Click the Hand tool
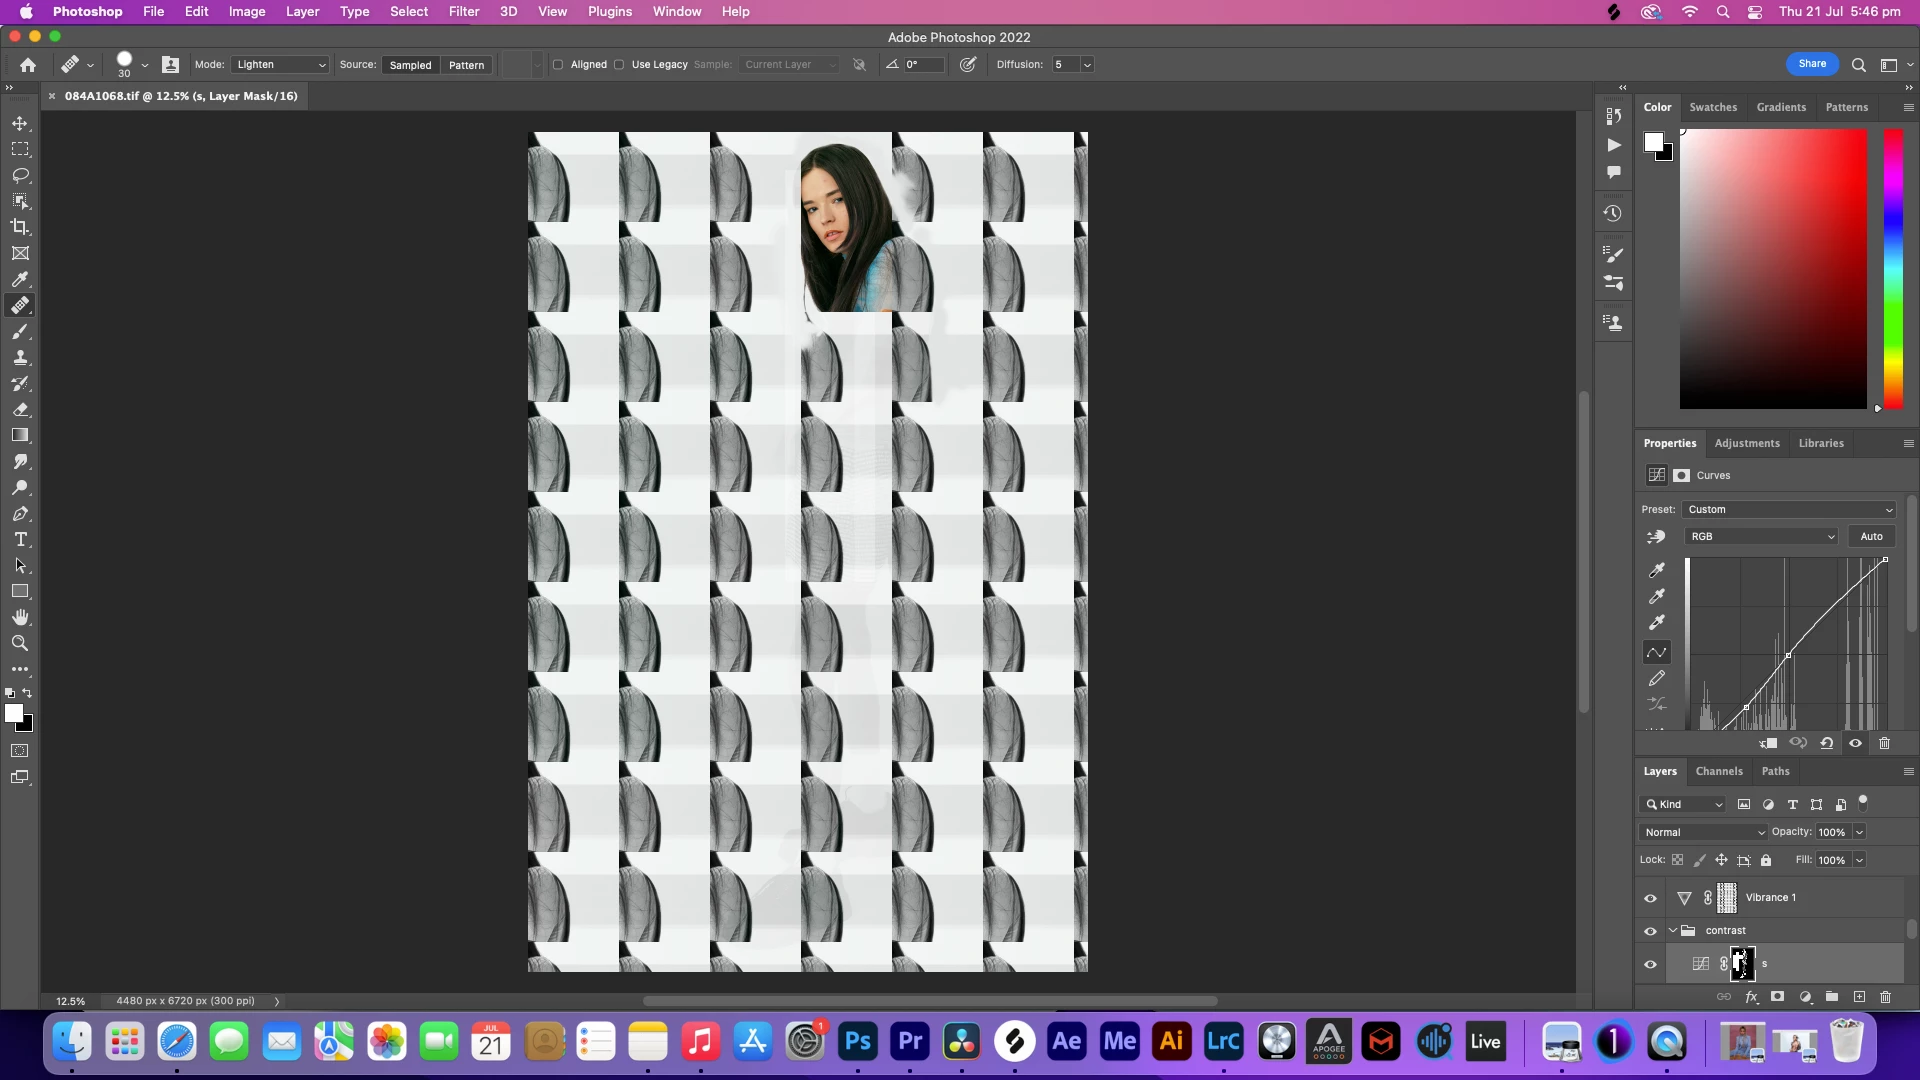This screenshot has height=1080, width=1920. [20, 617]
